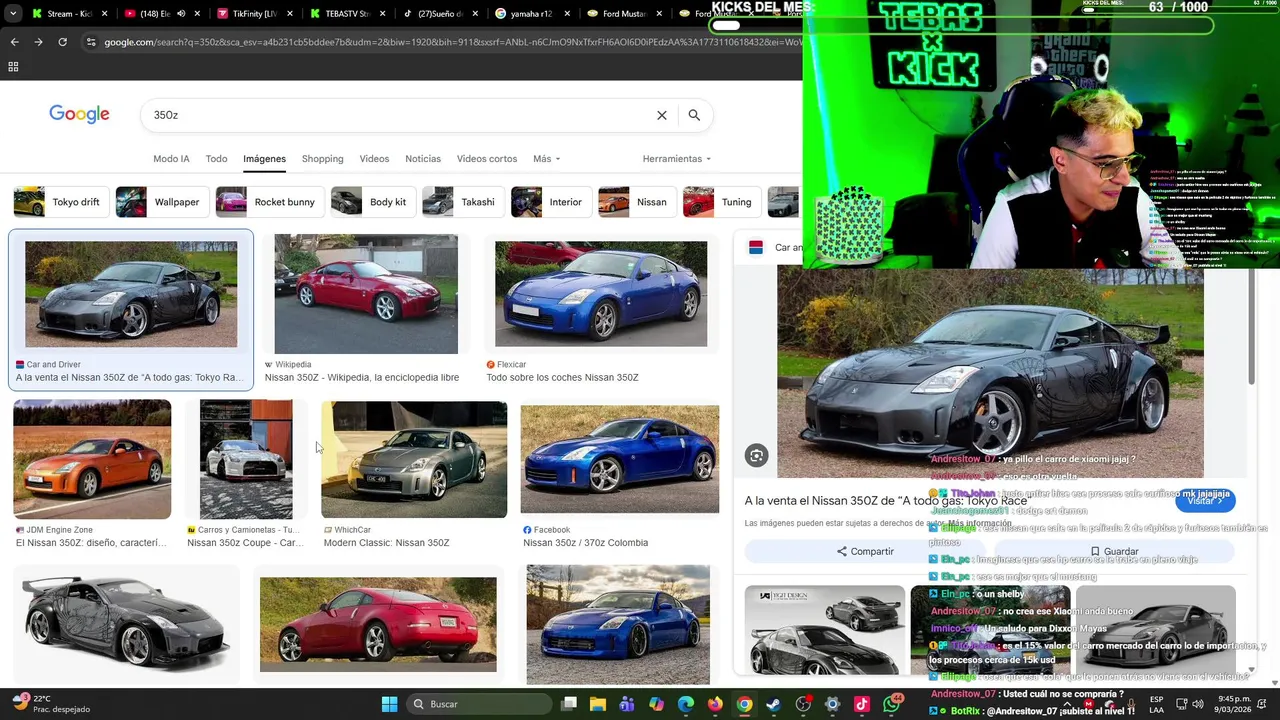Expand the Más dropdown in search filters
The width and height of the screenshot is (1280, 720).
point(546,159)
